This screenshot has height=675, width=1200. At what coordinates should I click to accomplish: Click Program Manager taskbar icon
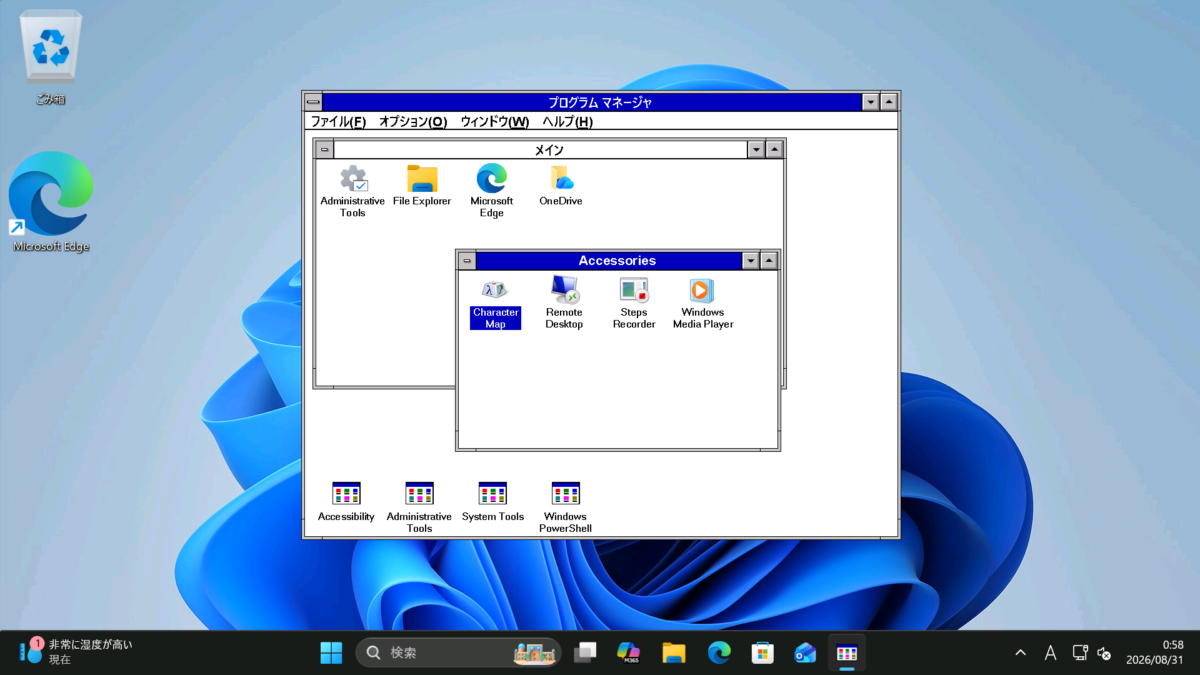(x=847, y=653)
